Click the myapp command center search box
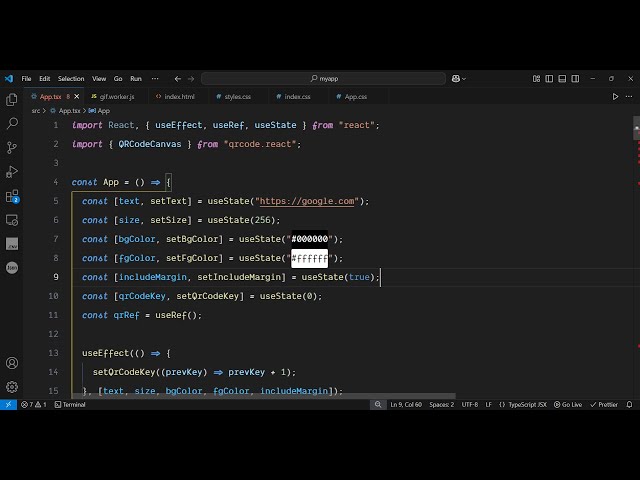 pyautogui.click(x=323, y=78)
